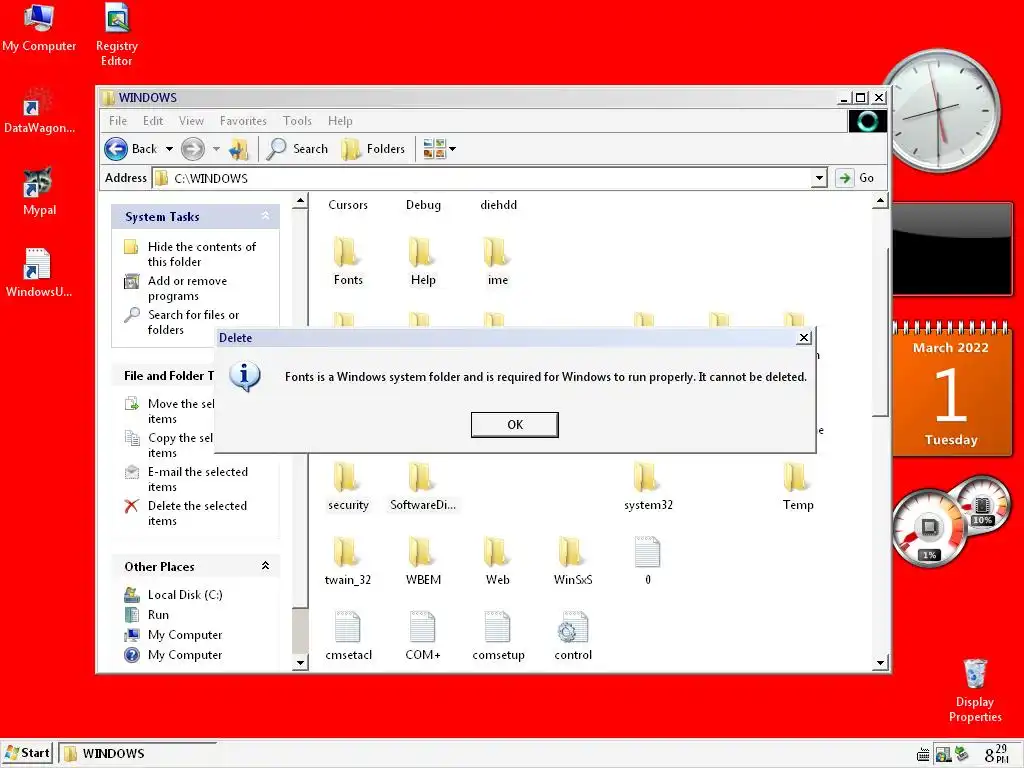
Task: Select the file named 0
Action: 647,562
